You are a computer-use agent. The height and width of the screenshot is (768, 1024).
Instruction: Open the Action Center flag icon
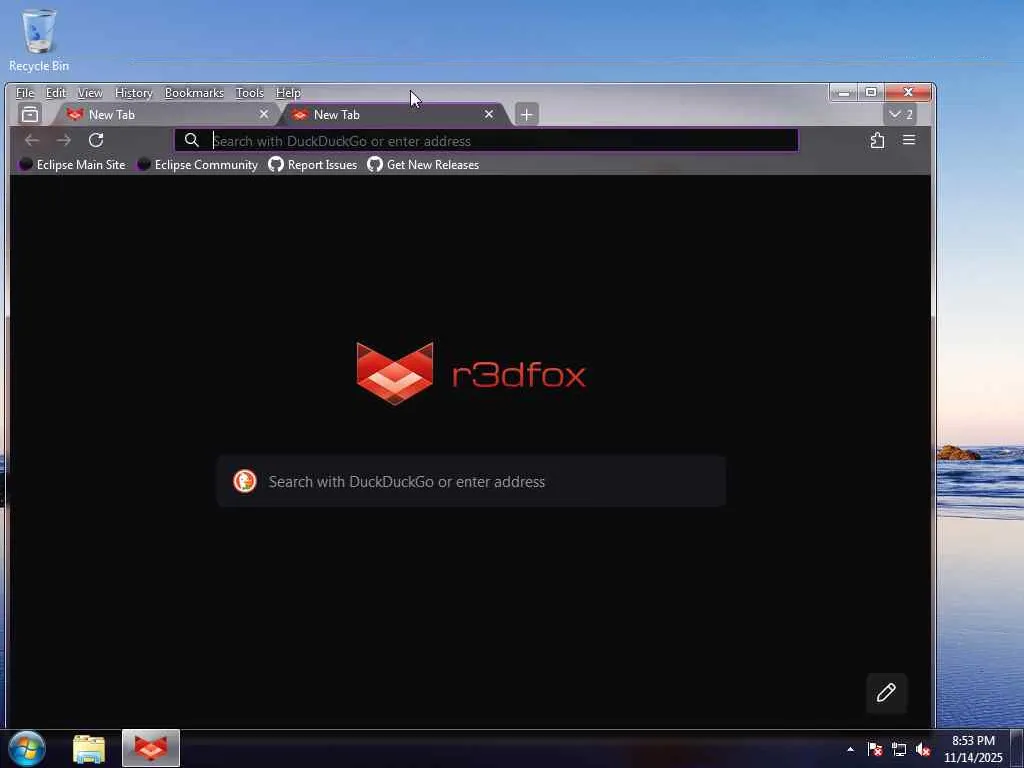point(875,749)
